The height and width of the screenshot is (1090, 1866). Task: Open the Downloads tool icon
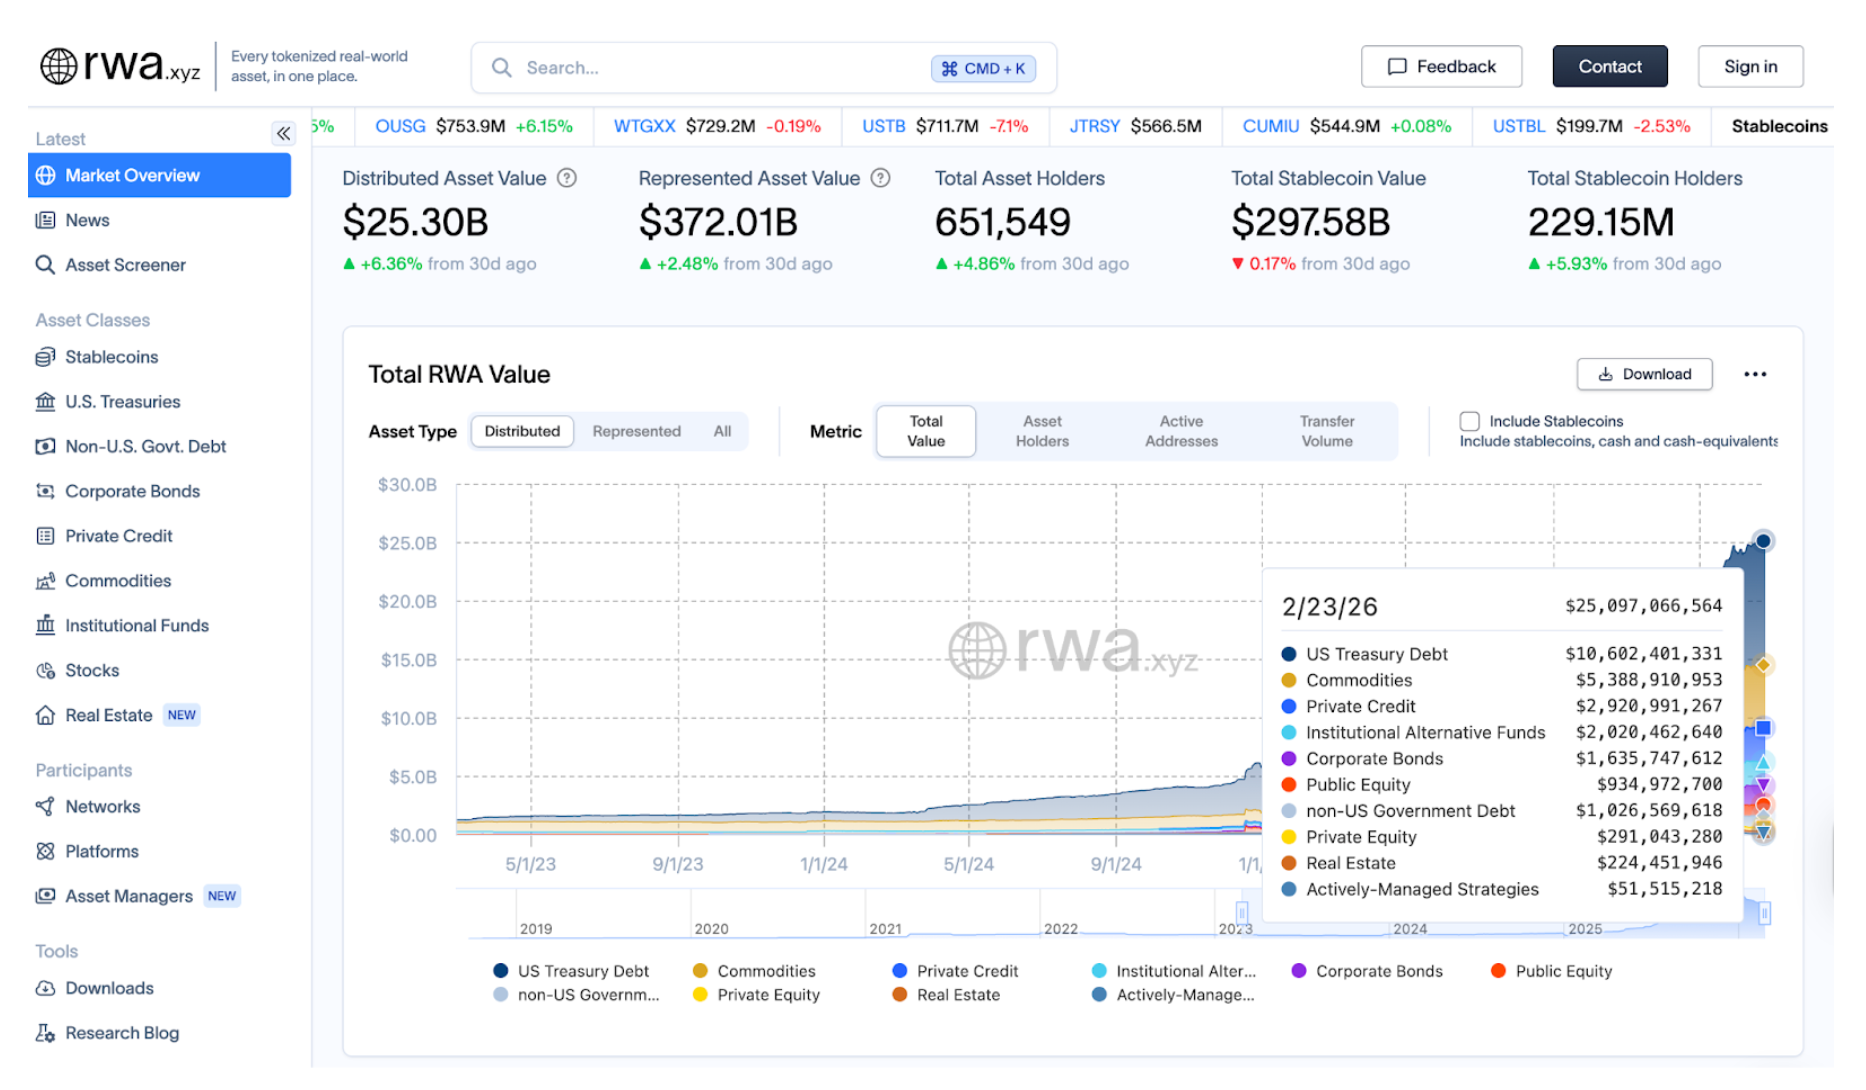[x=45, y=988]
